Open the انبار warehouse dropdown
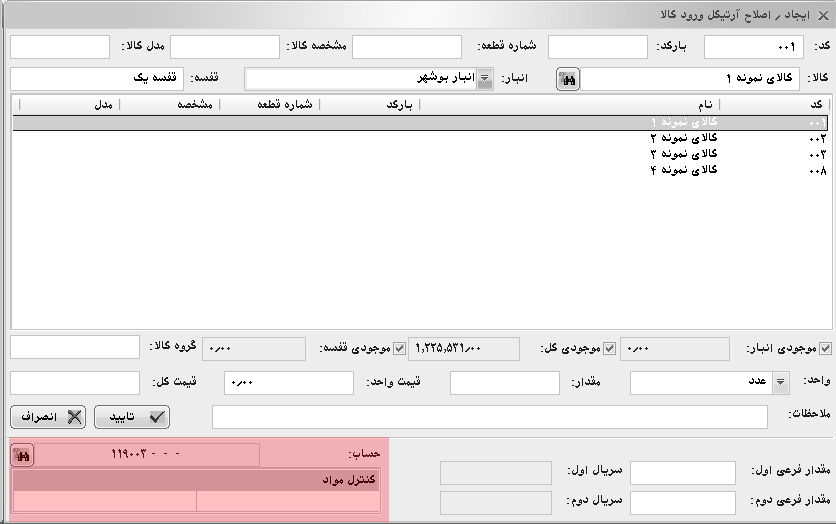The height and width of the screenshot is (524, 836). pyautogui.click(x=485, y=79)
